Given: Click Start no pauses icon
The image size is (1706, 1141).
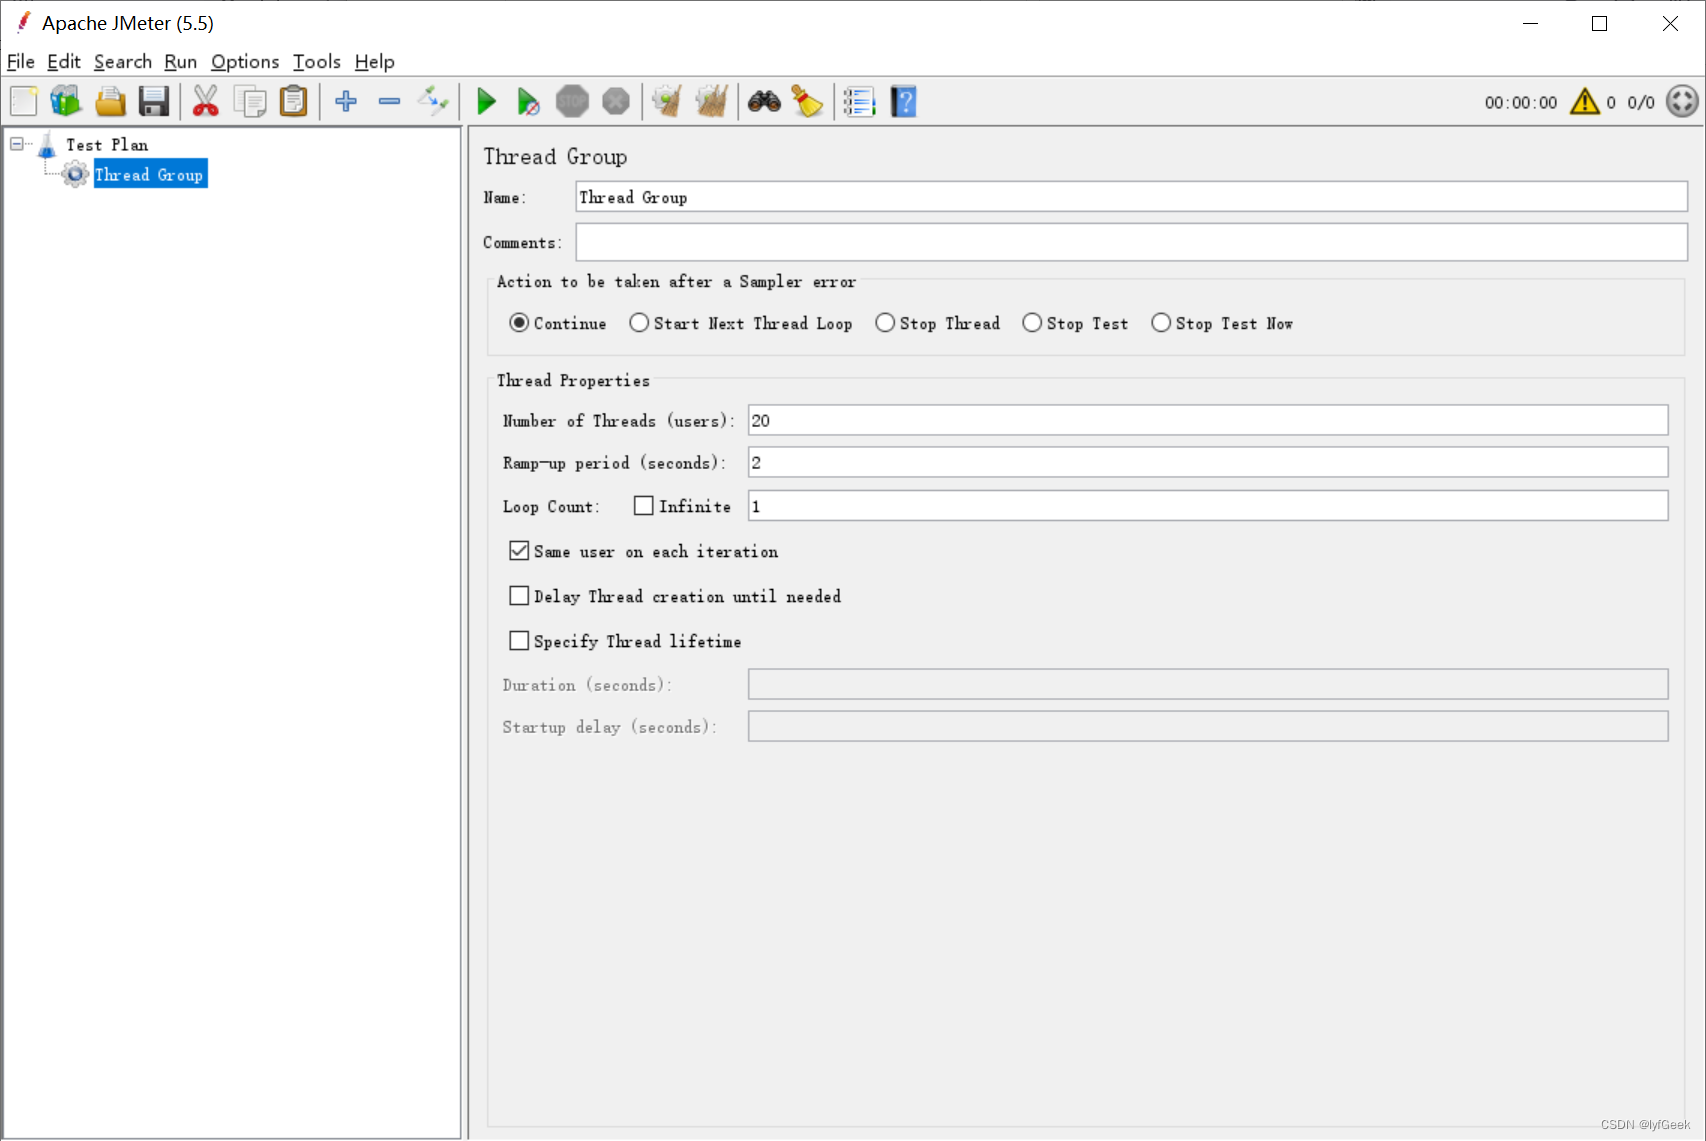Looking at the screenshot, I should pos(528,102).
